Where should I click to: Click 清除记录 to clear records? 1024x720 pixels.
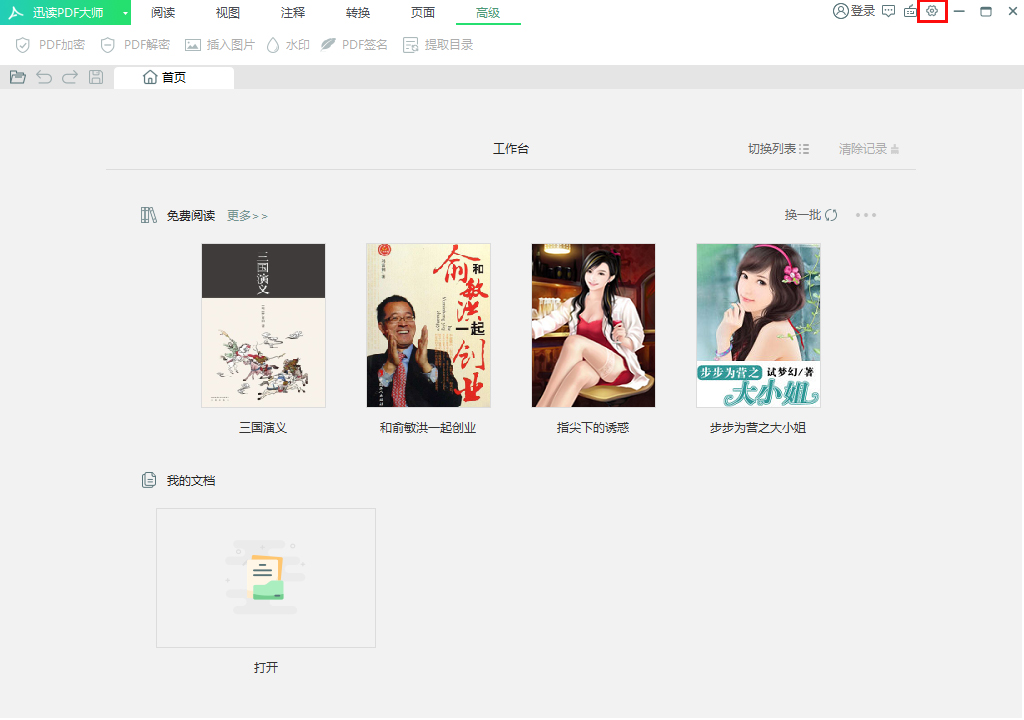[x=864, y=147]
